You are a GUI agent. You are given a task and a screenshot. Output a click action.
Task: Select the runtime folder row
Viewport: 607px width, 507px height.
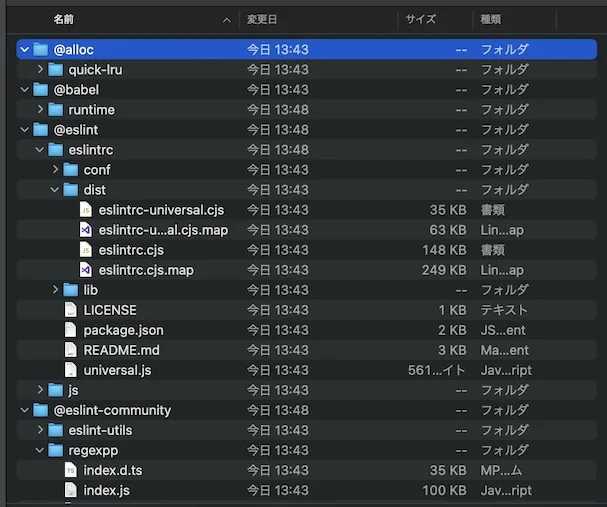click(300, 109)
